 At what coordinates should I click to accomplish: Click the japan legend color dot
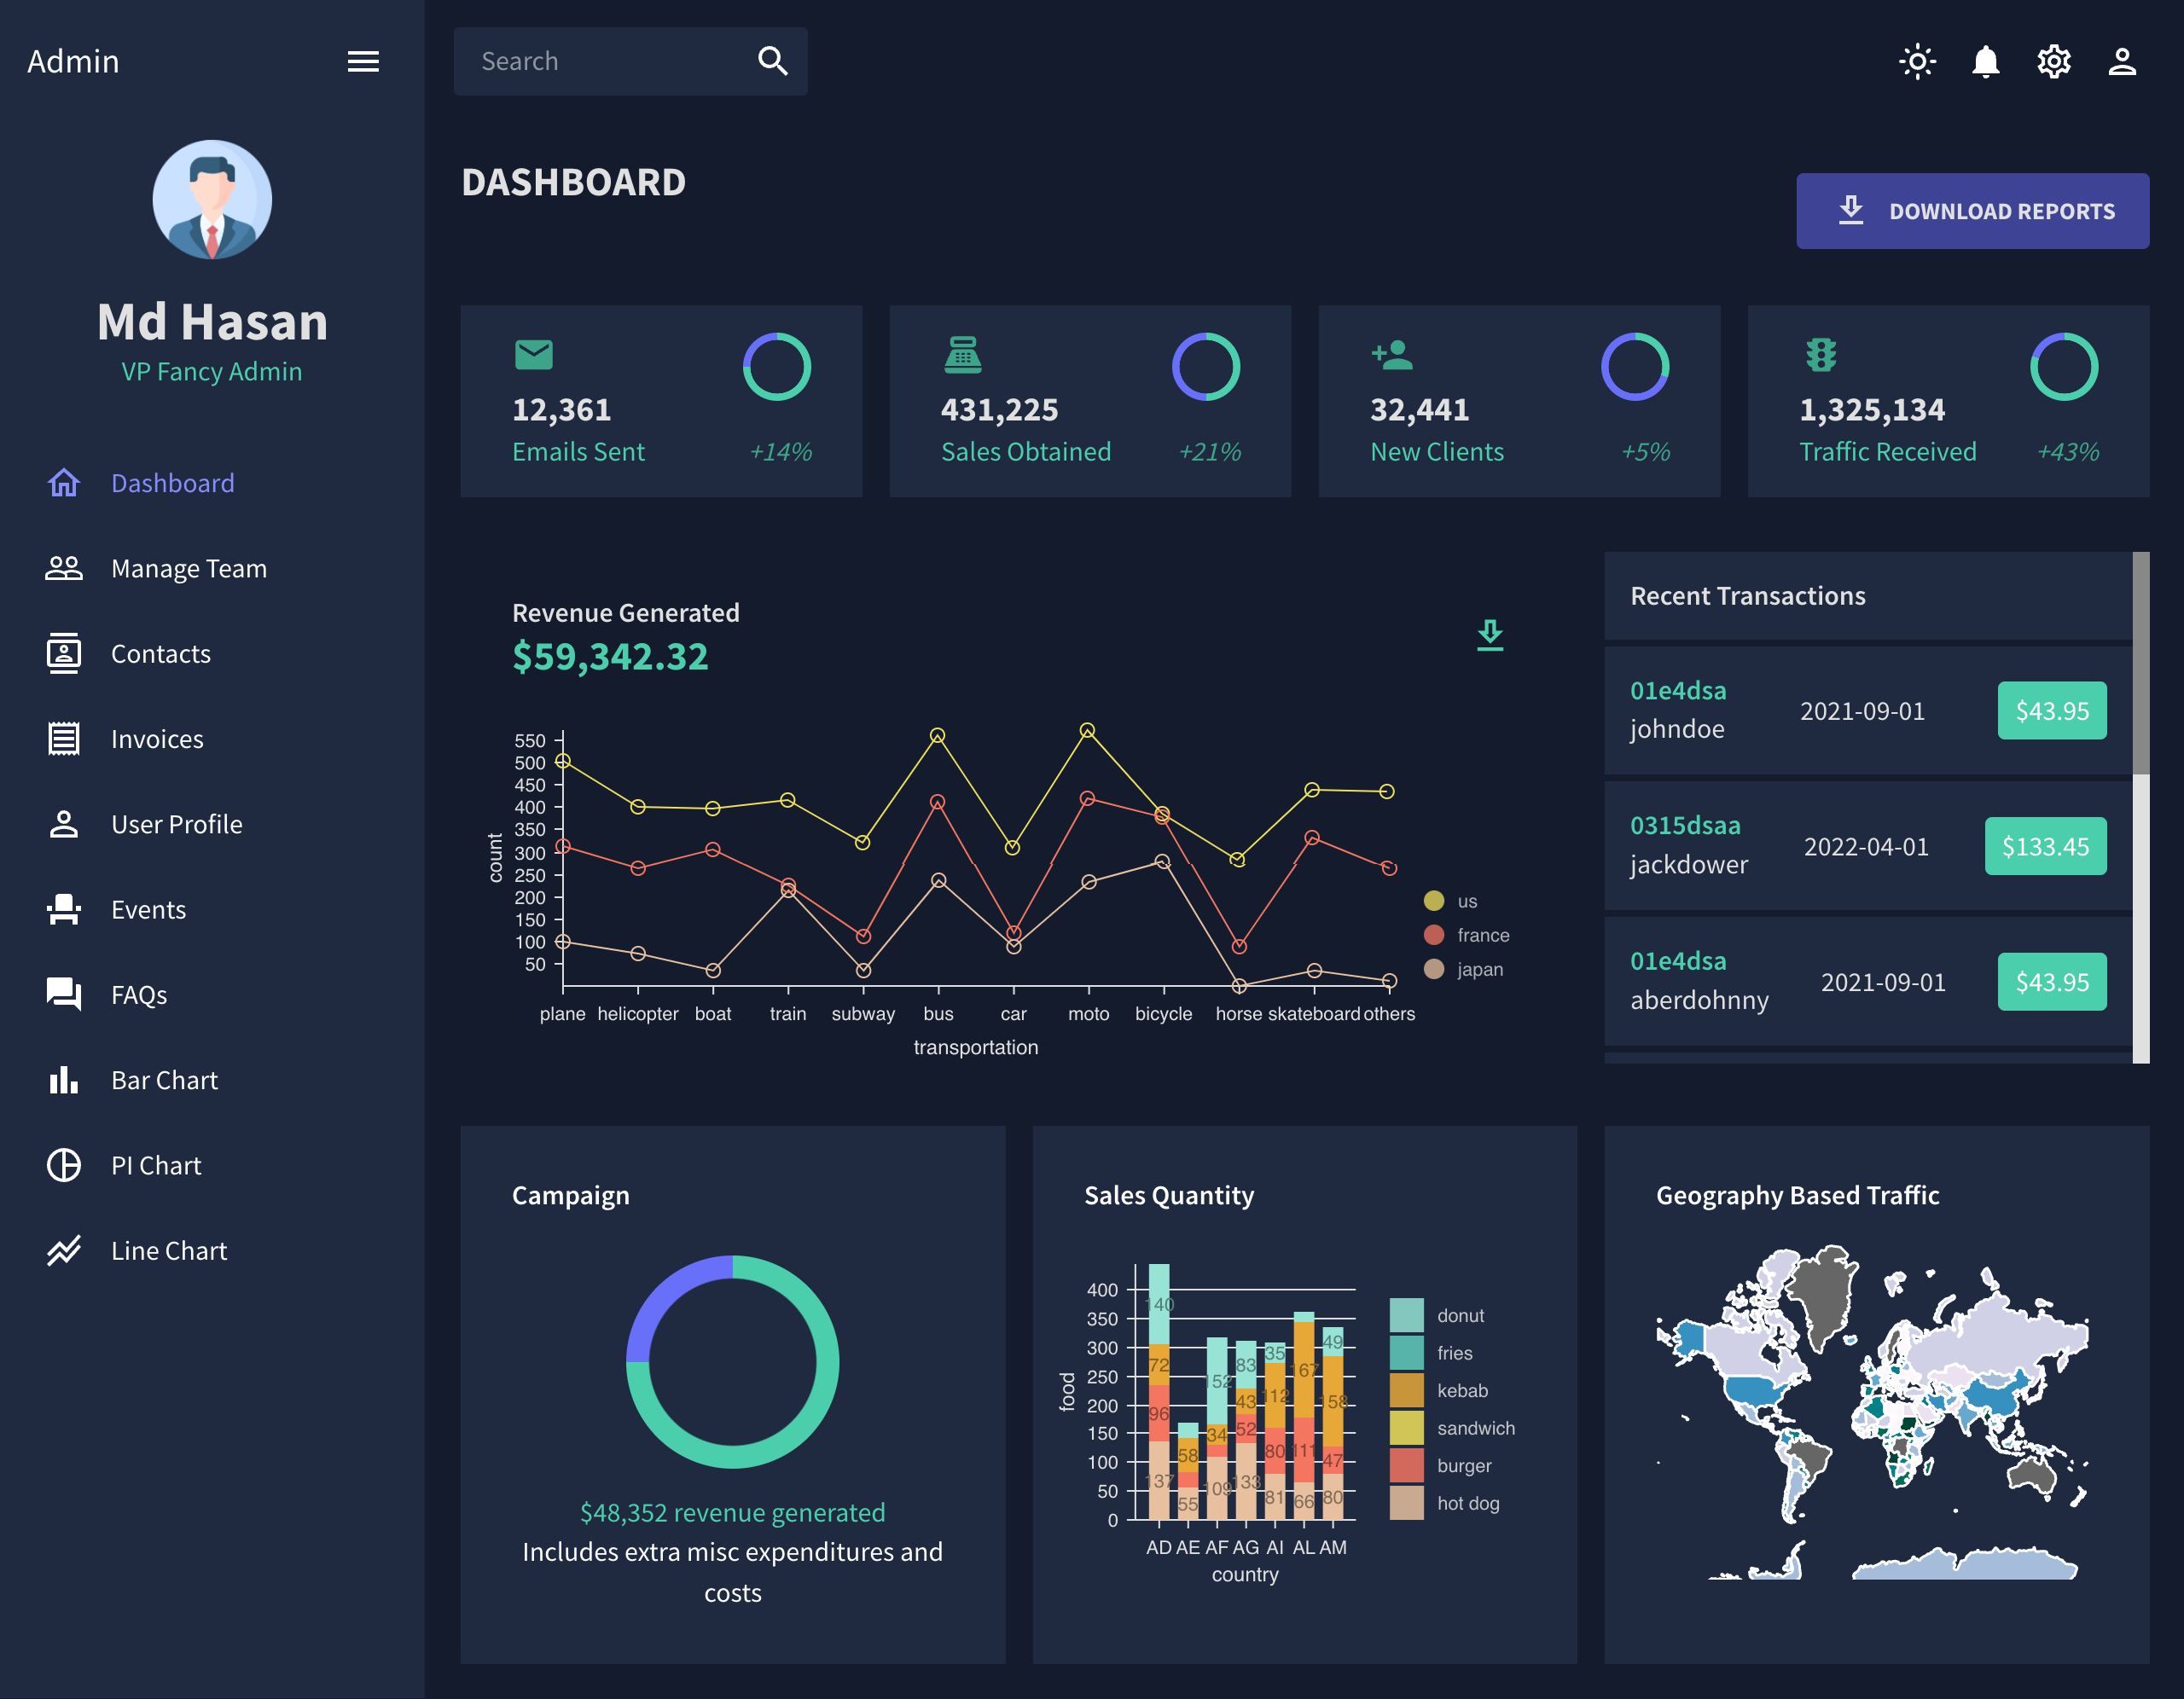tap(1433, 969)
